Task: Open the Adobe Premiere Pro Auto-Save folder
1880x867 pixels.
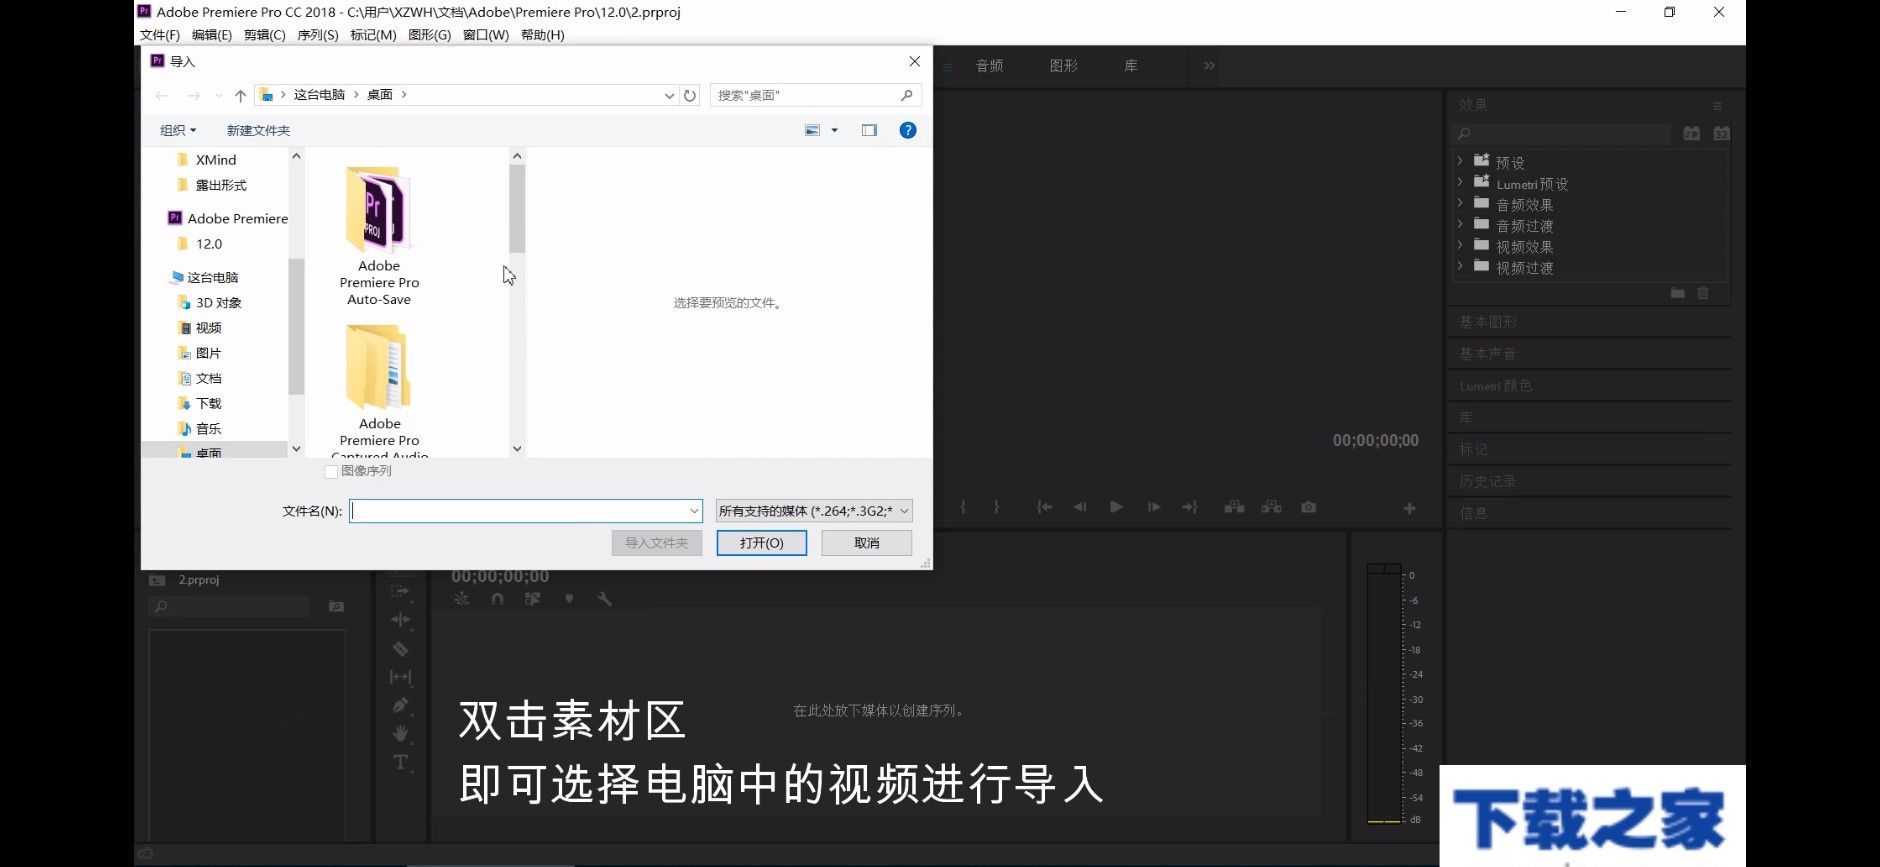Action: (x=379, y=236)
